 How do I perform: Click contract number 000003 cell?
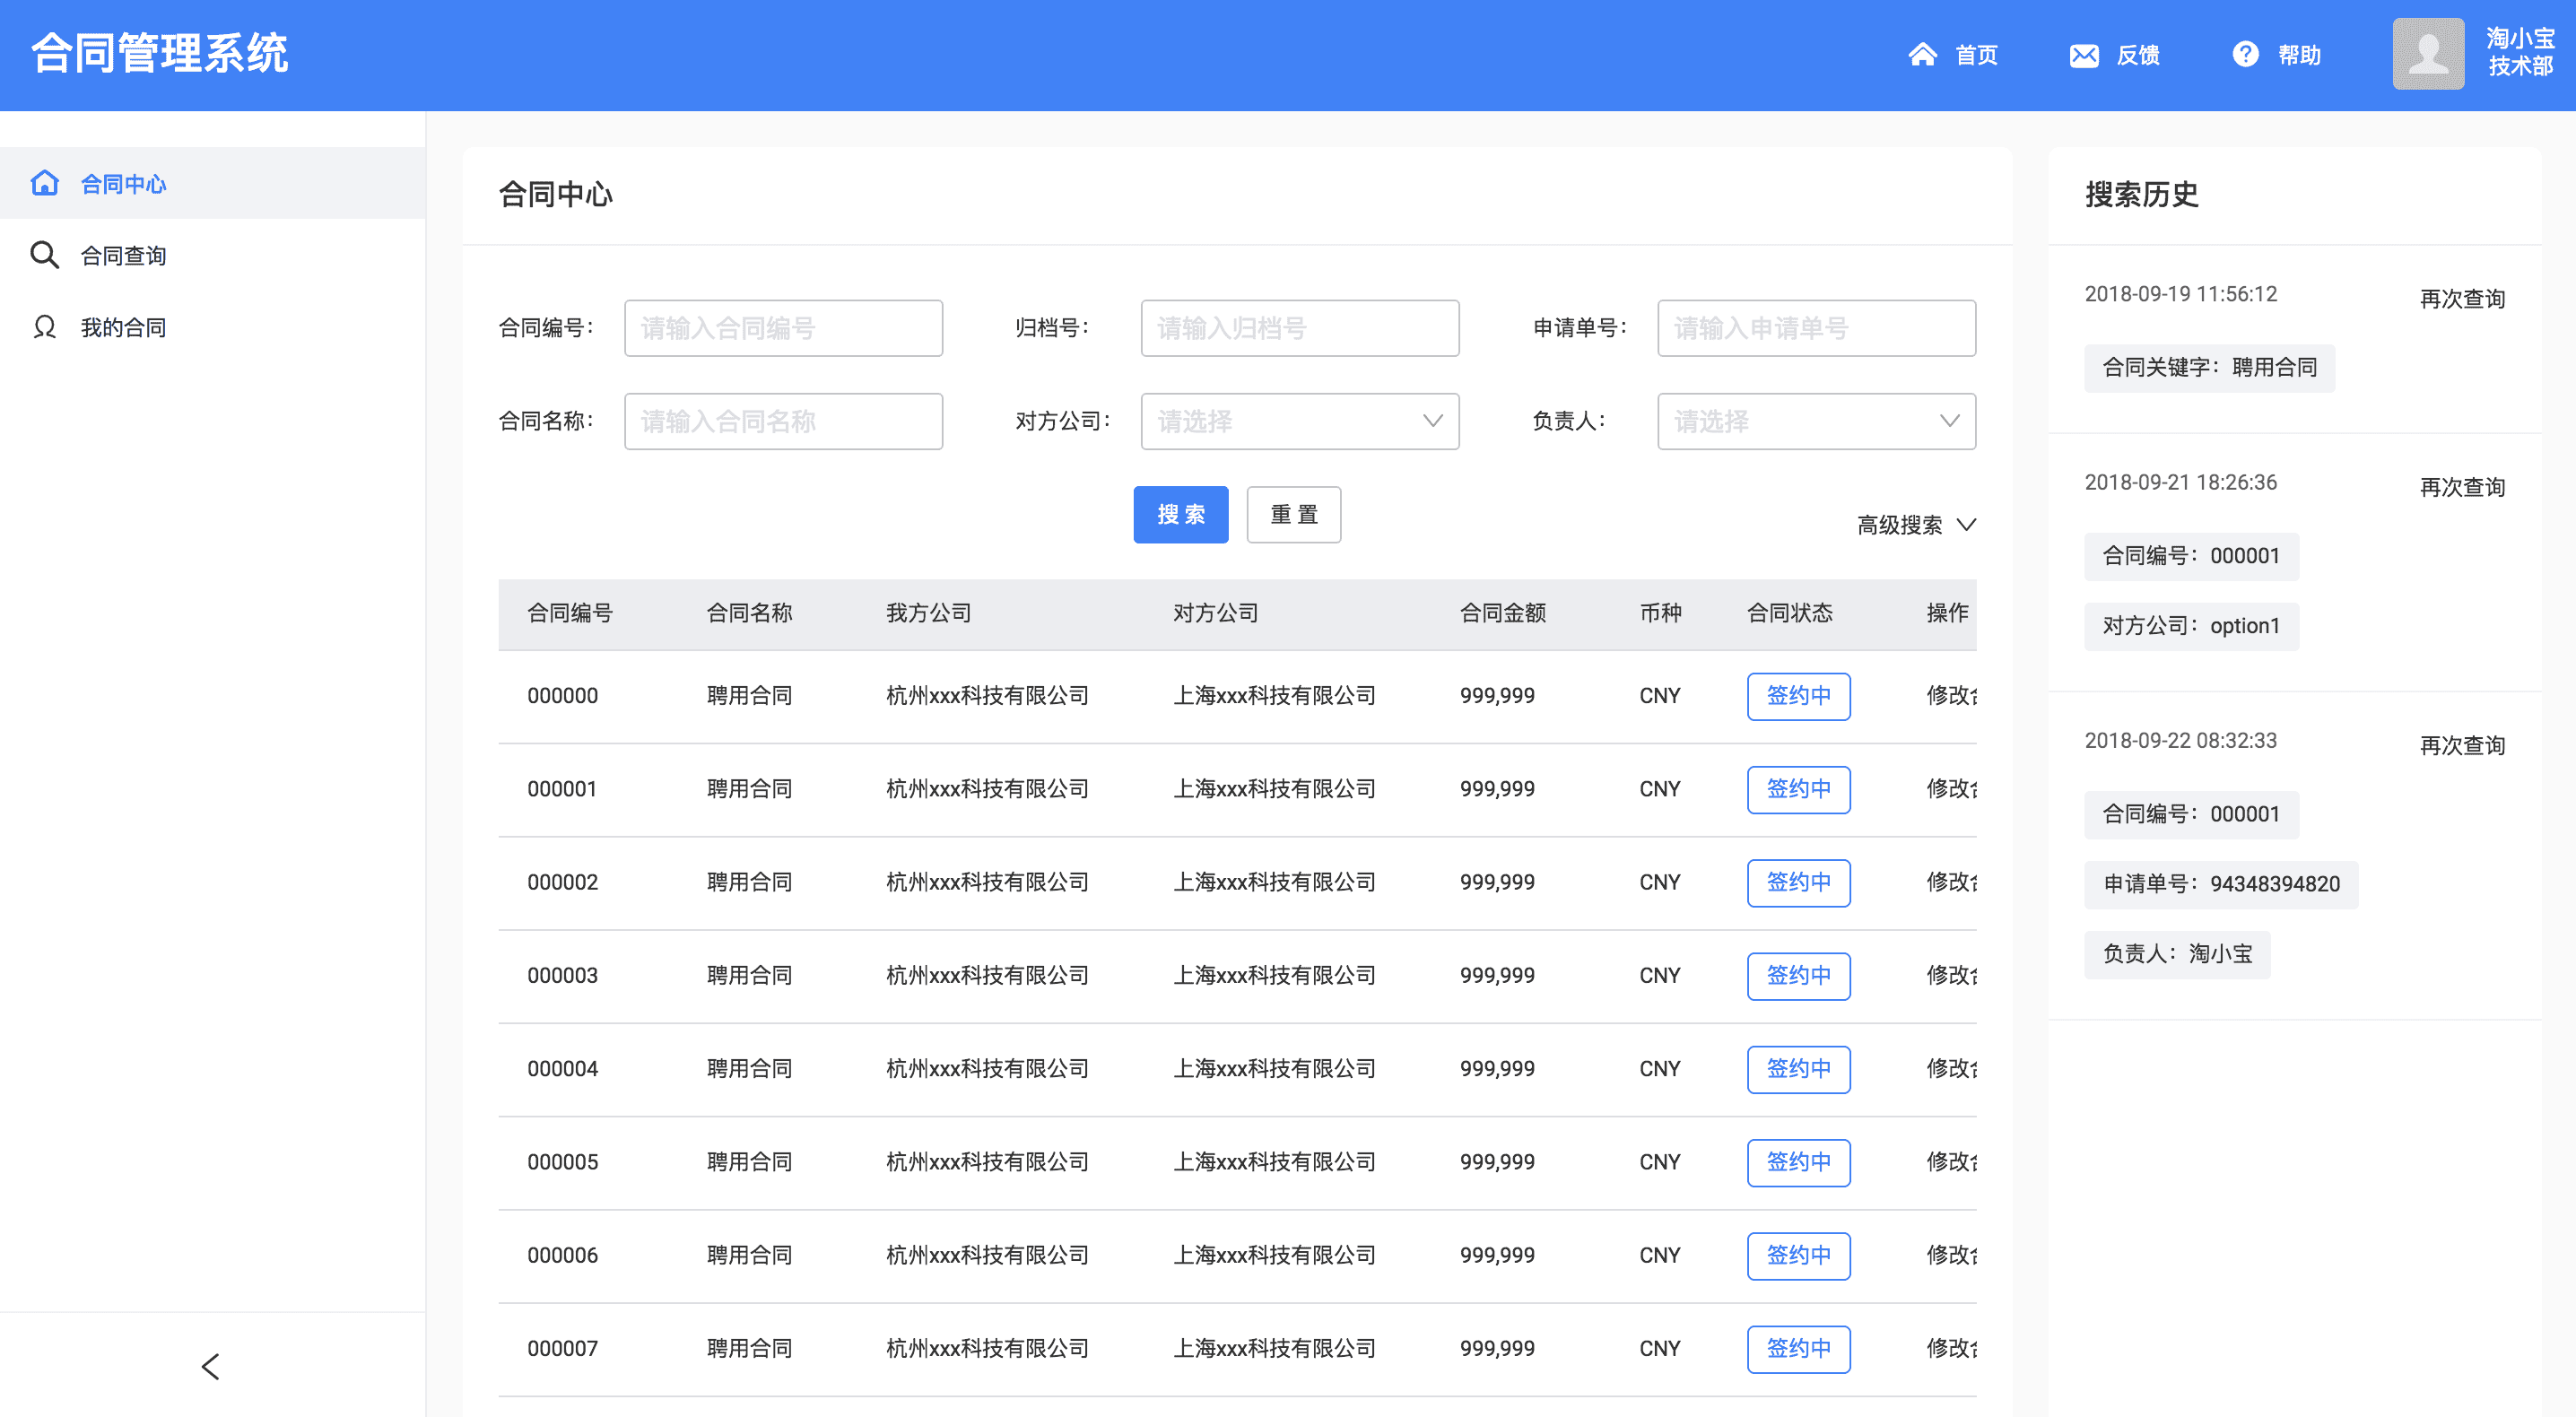tap(563, 976)
